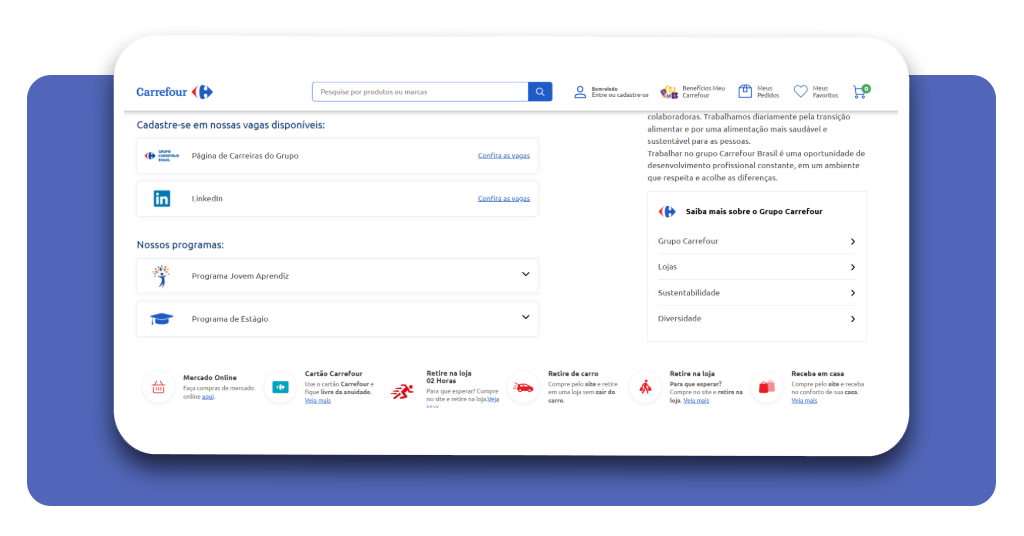
Task: Click 'Veja mais' under Receba em casa
Action: pyautogui.click(x=804, y=401)
